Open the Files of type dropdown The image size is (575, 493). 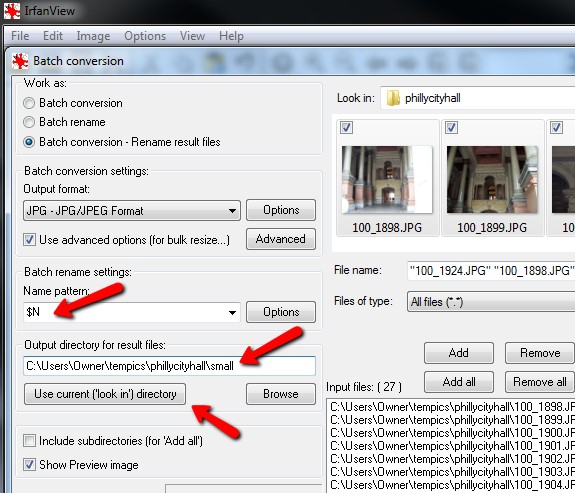point(491,302)
